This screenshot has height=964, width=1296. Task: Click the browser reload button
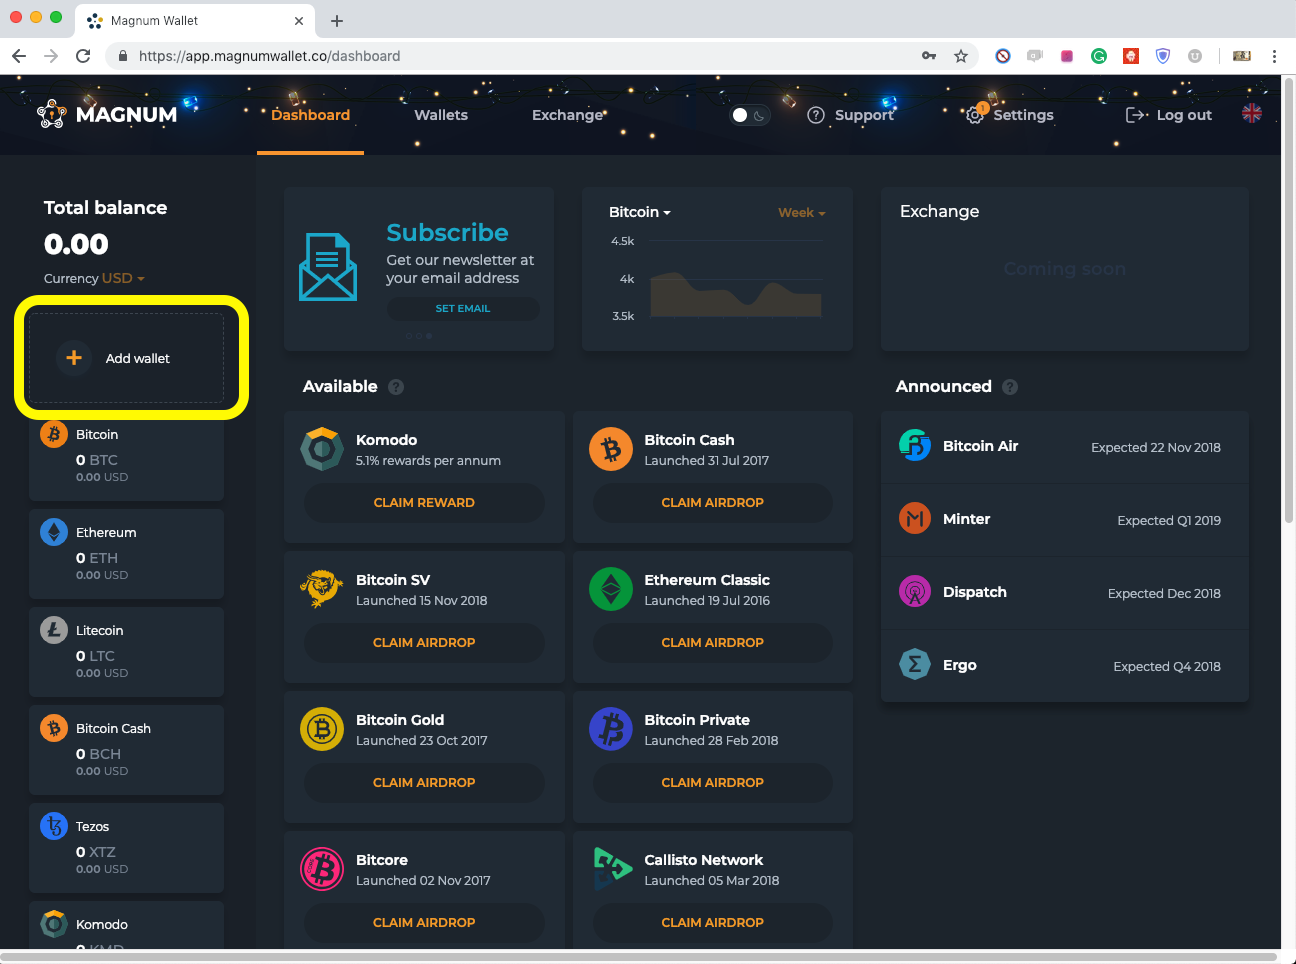pos(83,56)
